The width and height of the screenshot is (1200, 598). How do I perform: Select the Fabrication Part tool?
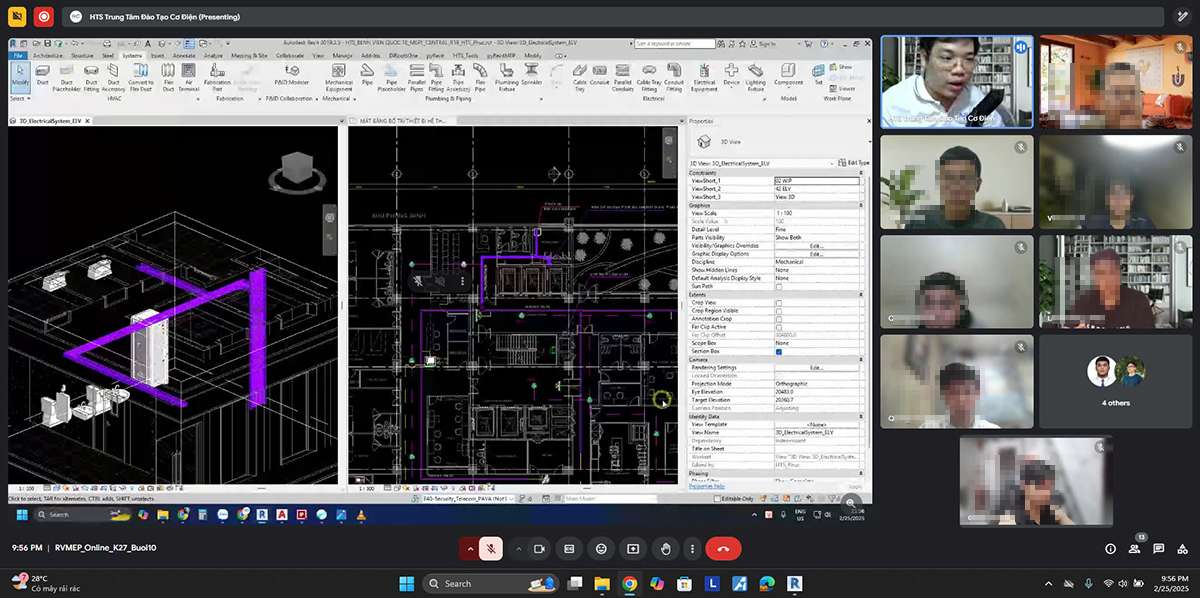click(x=218, y=78)
